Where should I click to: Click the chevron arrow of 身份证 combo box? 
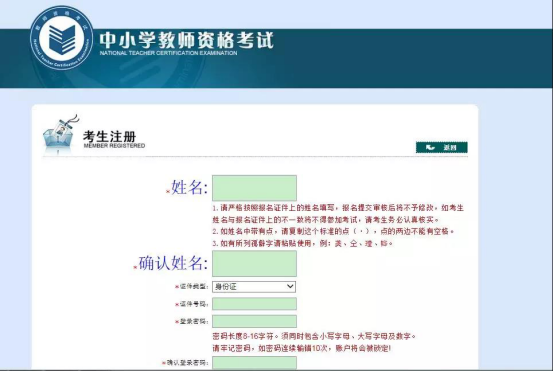click(290, 286)
